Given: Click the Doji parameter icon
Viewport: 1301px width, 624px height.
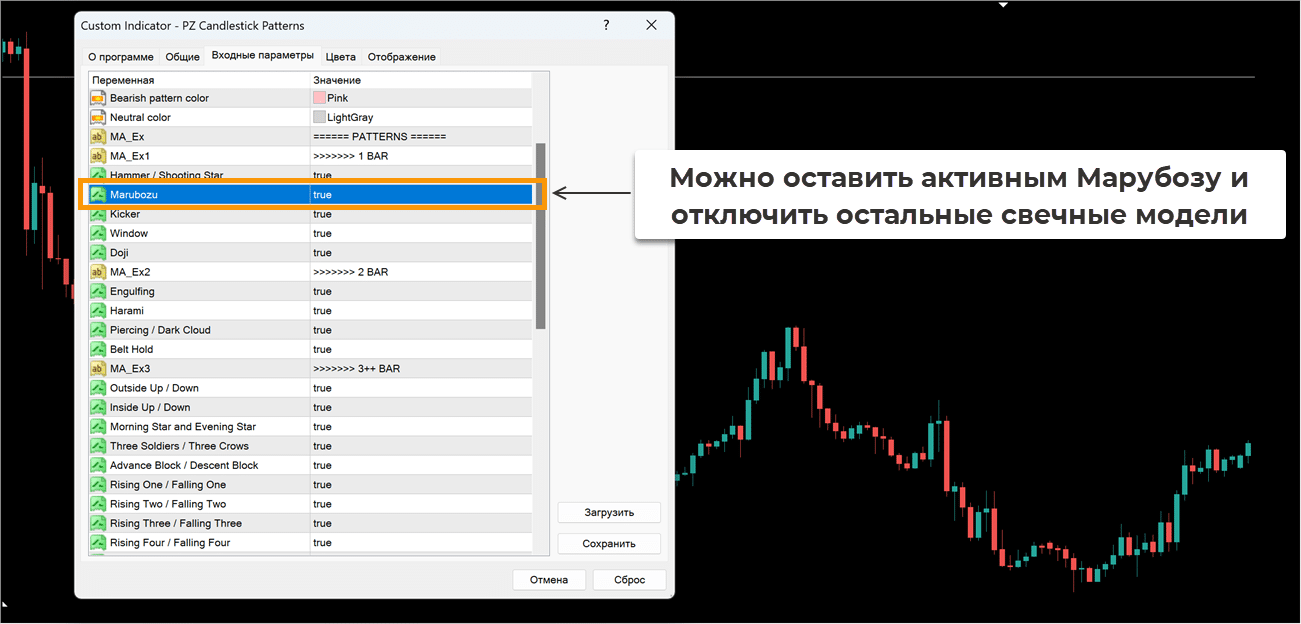Looking at the screenshot, I should (98, 253).
